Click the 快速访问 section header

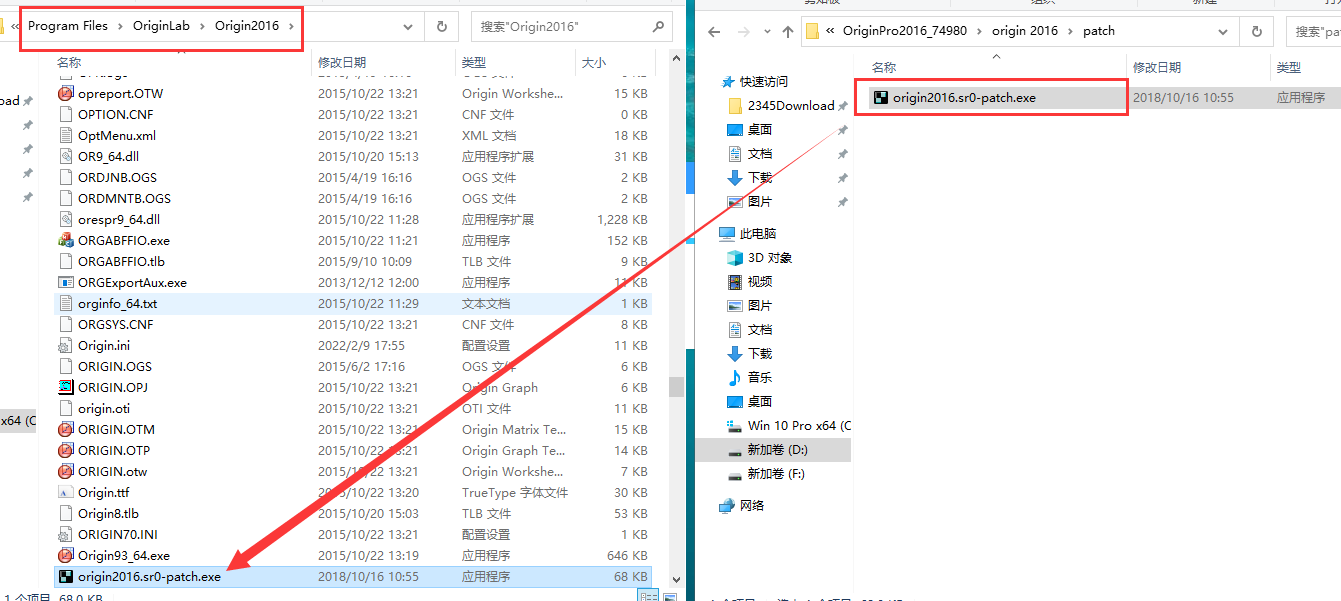764,81
